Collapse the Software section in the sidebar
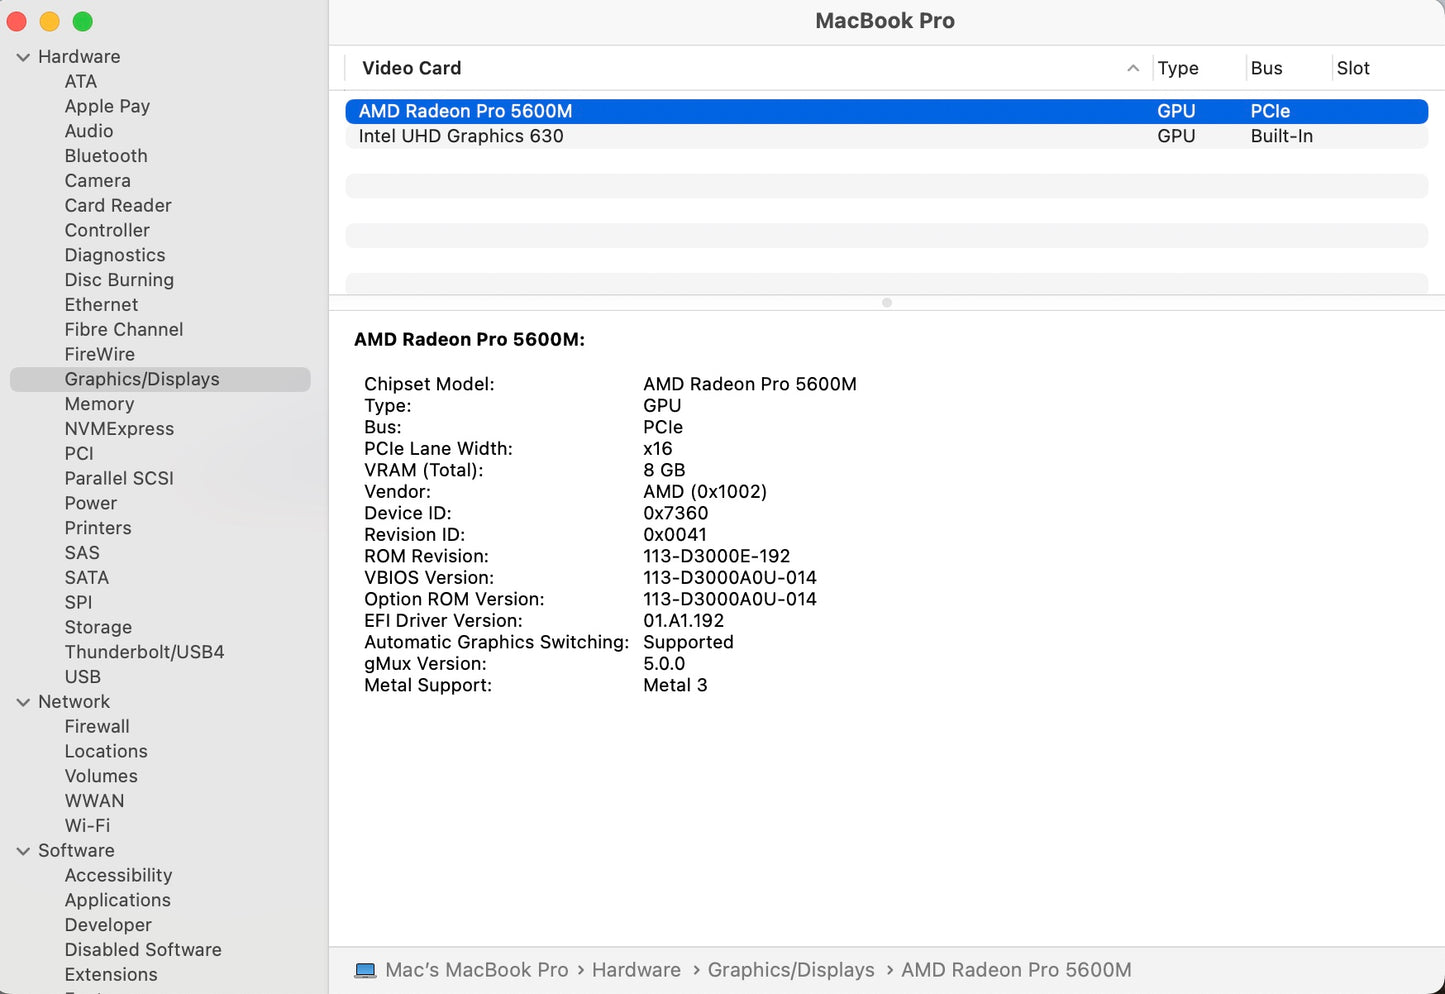 click(x=23, y=850)
